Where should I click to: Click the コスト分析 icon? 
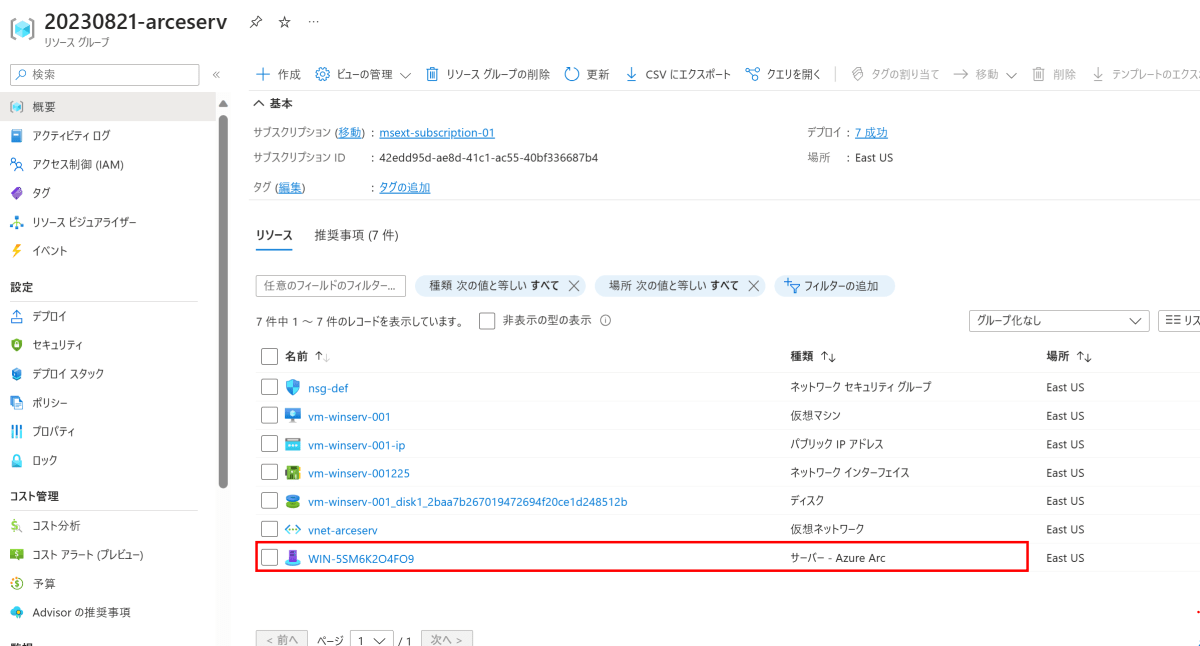[16, 526]
